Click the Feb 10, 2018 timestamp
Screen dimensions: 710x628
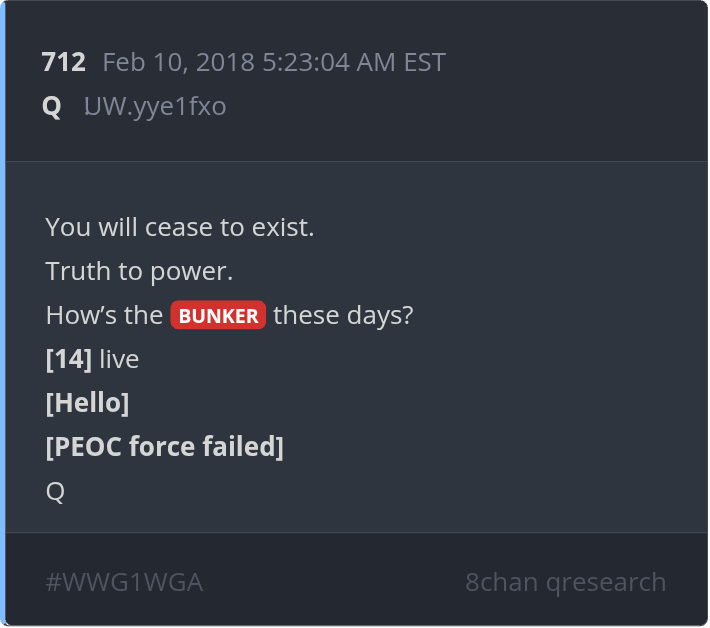tap(274, 63)
